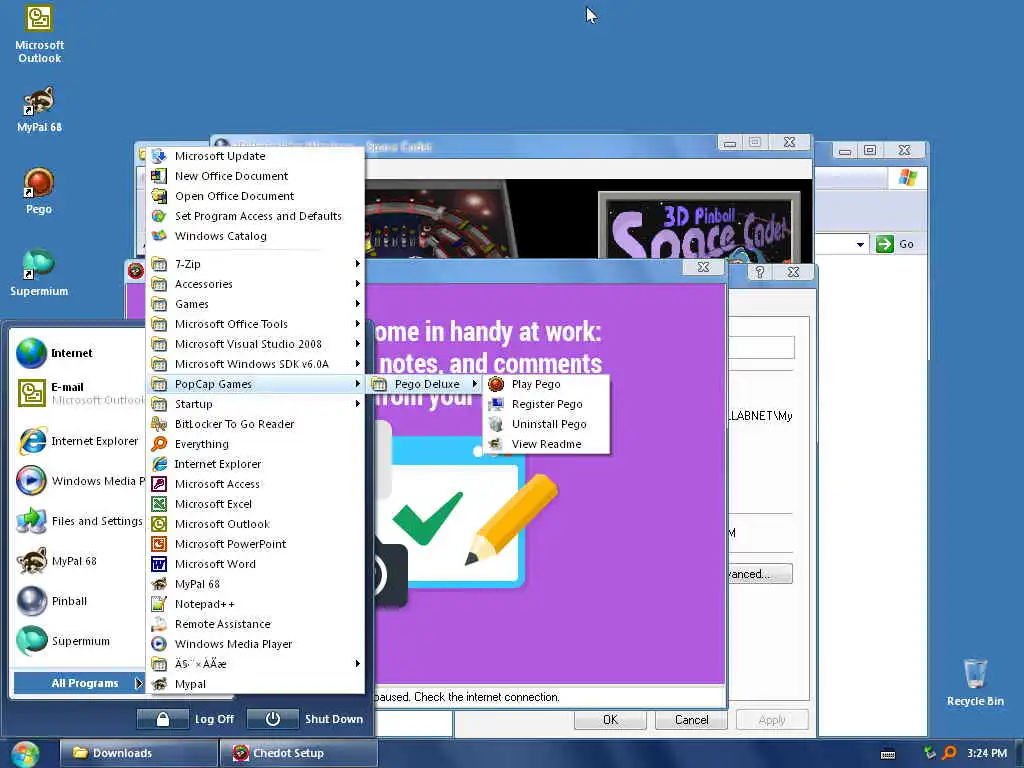Screen dimensions: 1024x768
Task: Click the Microsoft PowerPoint icon
Action: 159,544
